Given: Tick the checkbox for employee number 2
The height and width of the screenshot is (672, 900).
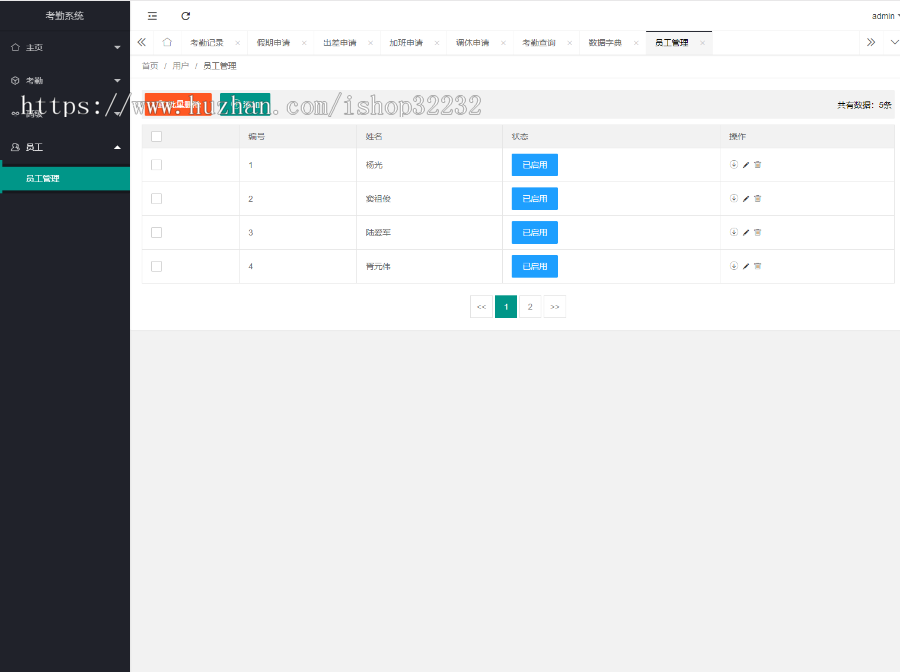Looking at the screenshot, I should click(156, 199).
